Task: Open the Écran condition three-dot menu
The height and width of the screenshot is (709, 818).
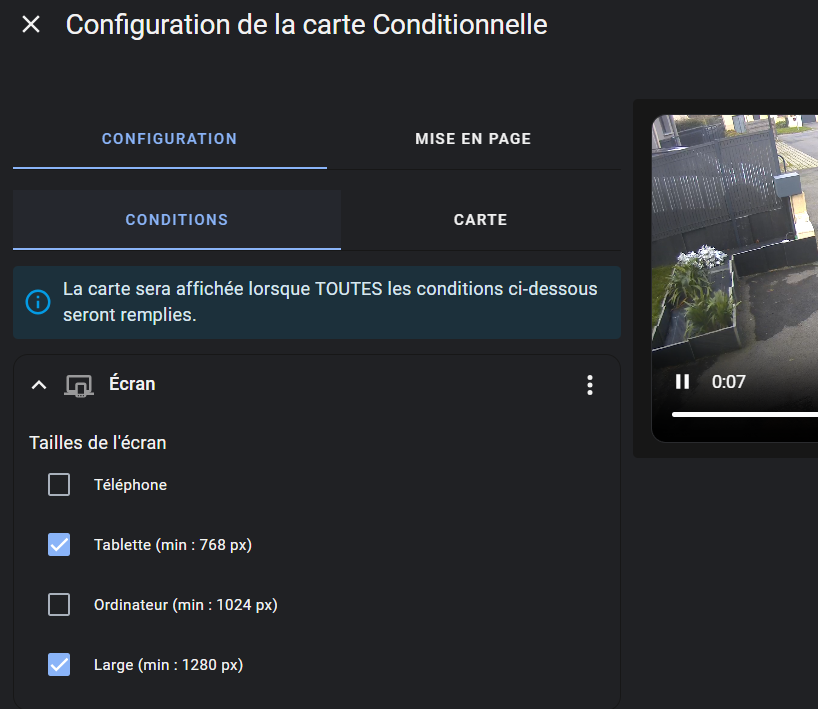Action: click(590, 385)
